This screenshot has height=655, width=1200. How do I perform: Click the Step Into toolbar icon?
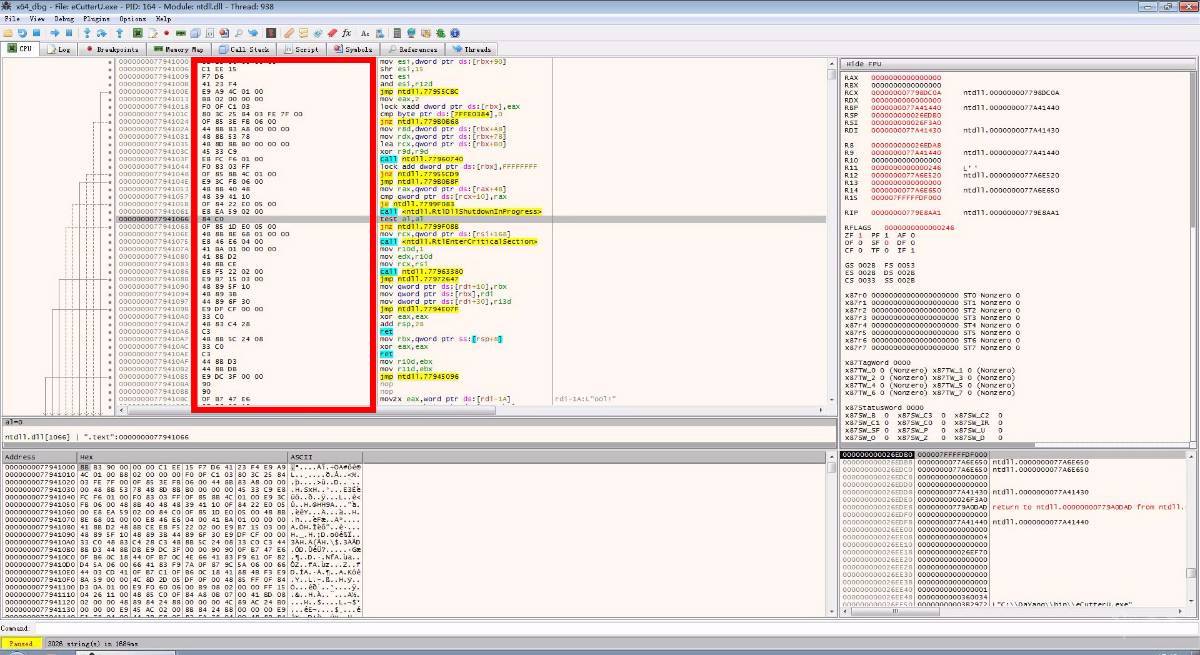coord(87,33)
